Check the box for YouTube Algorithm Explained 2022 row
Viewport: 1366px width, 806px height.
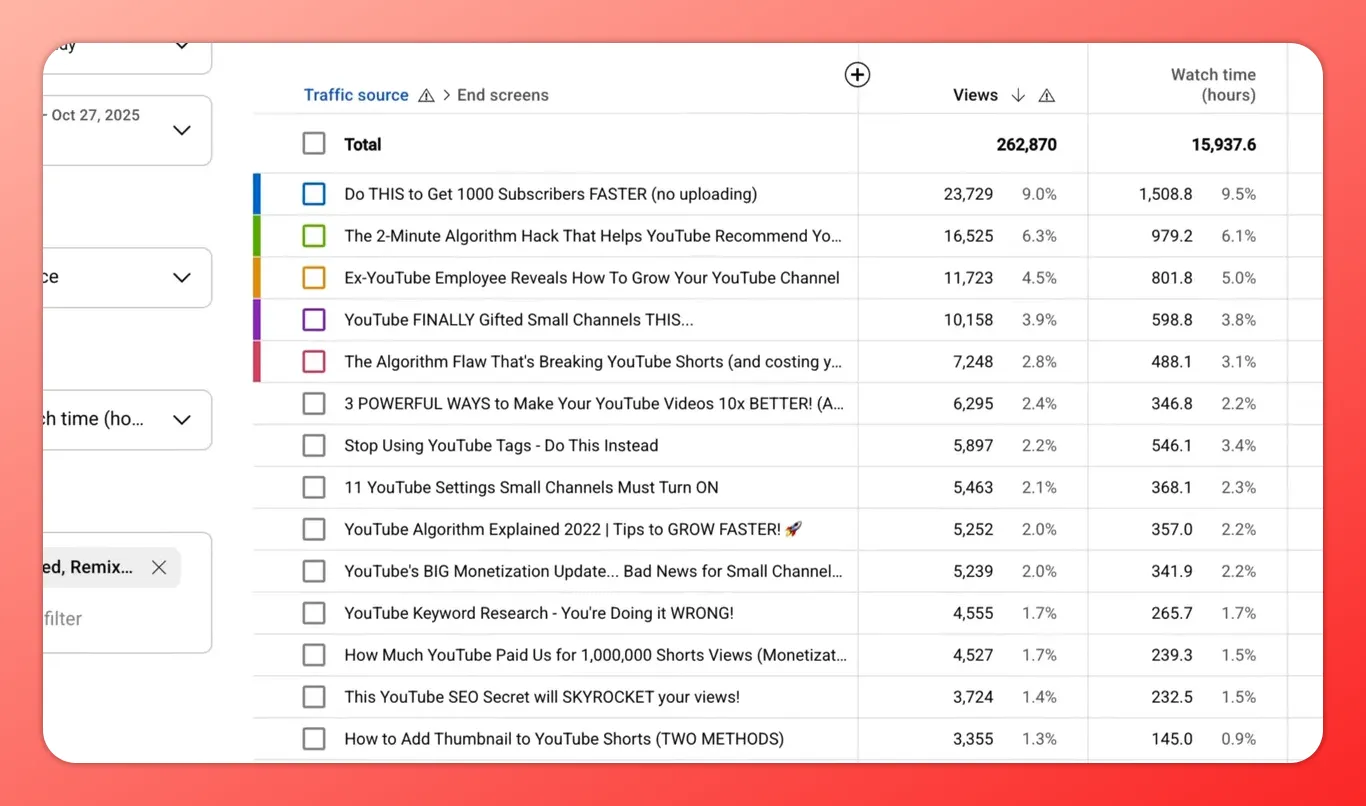click(314, 529)
